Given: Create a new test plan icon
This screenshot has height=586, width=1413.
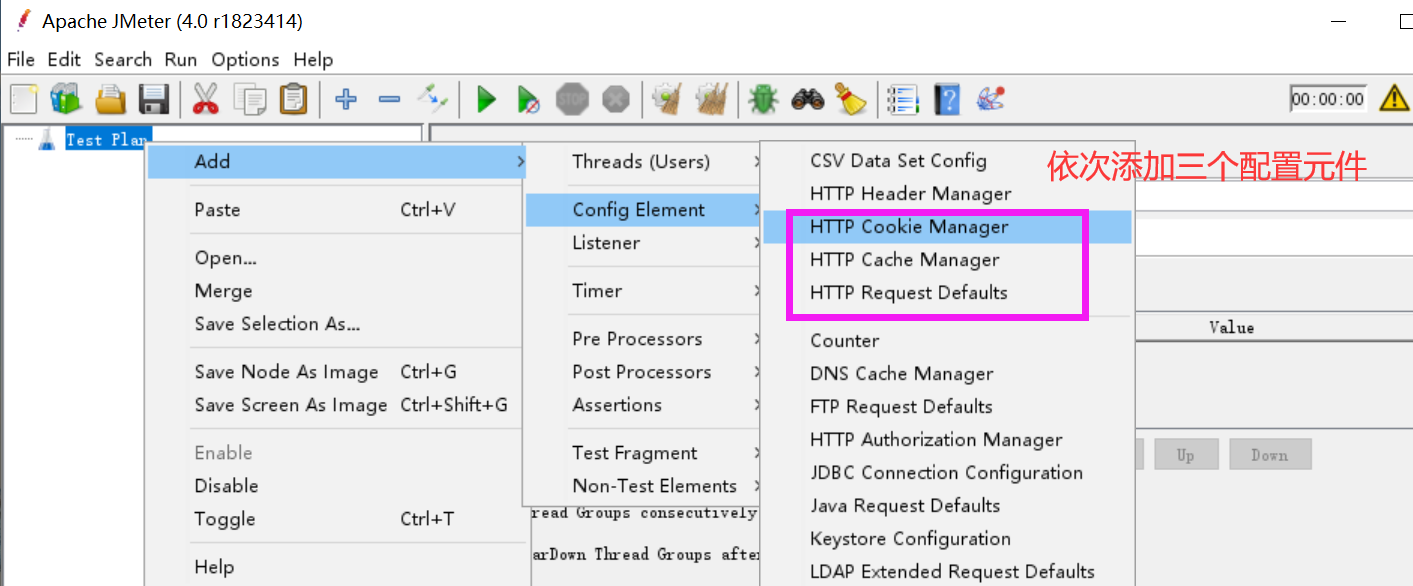Looking at the screenshot, I should (24, 99).
